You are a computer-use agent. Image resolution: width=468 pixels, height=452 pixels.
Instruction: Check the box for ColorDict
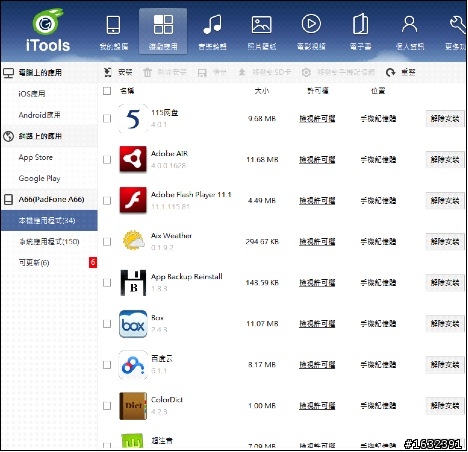click(x=107, y=406)
